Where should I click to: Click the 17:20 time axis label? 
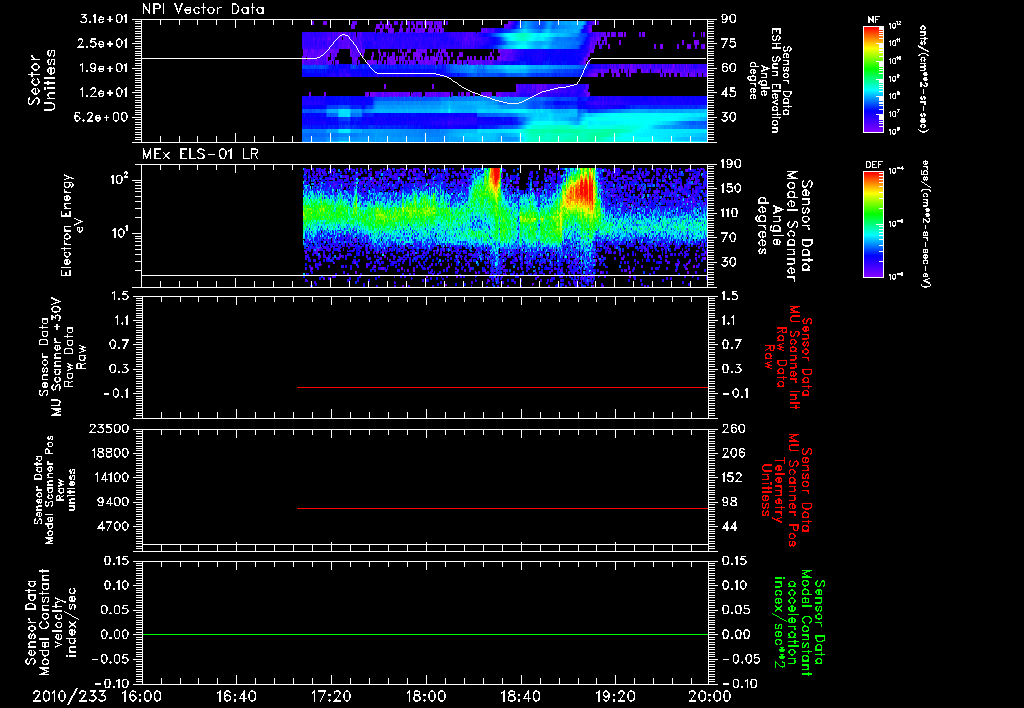pyautogui.click(x=331, y=696)
